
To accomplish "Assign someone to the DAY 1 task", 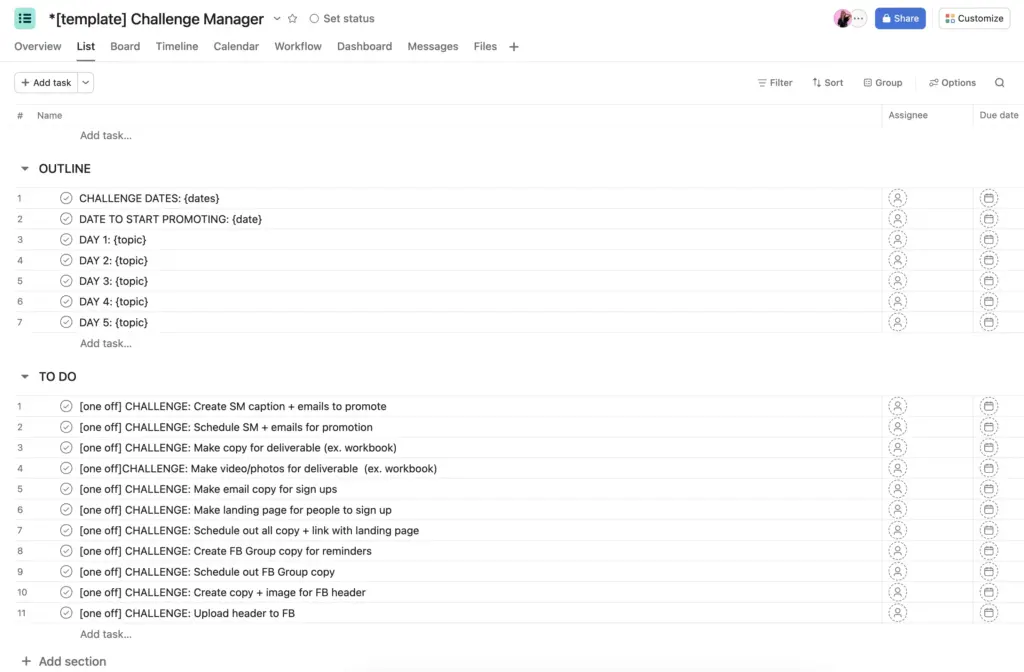I will [897, 239].
